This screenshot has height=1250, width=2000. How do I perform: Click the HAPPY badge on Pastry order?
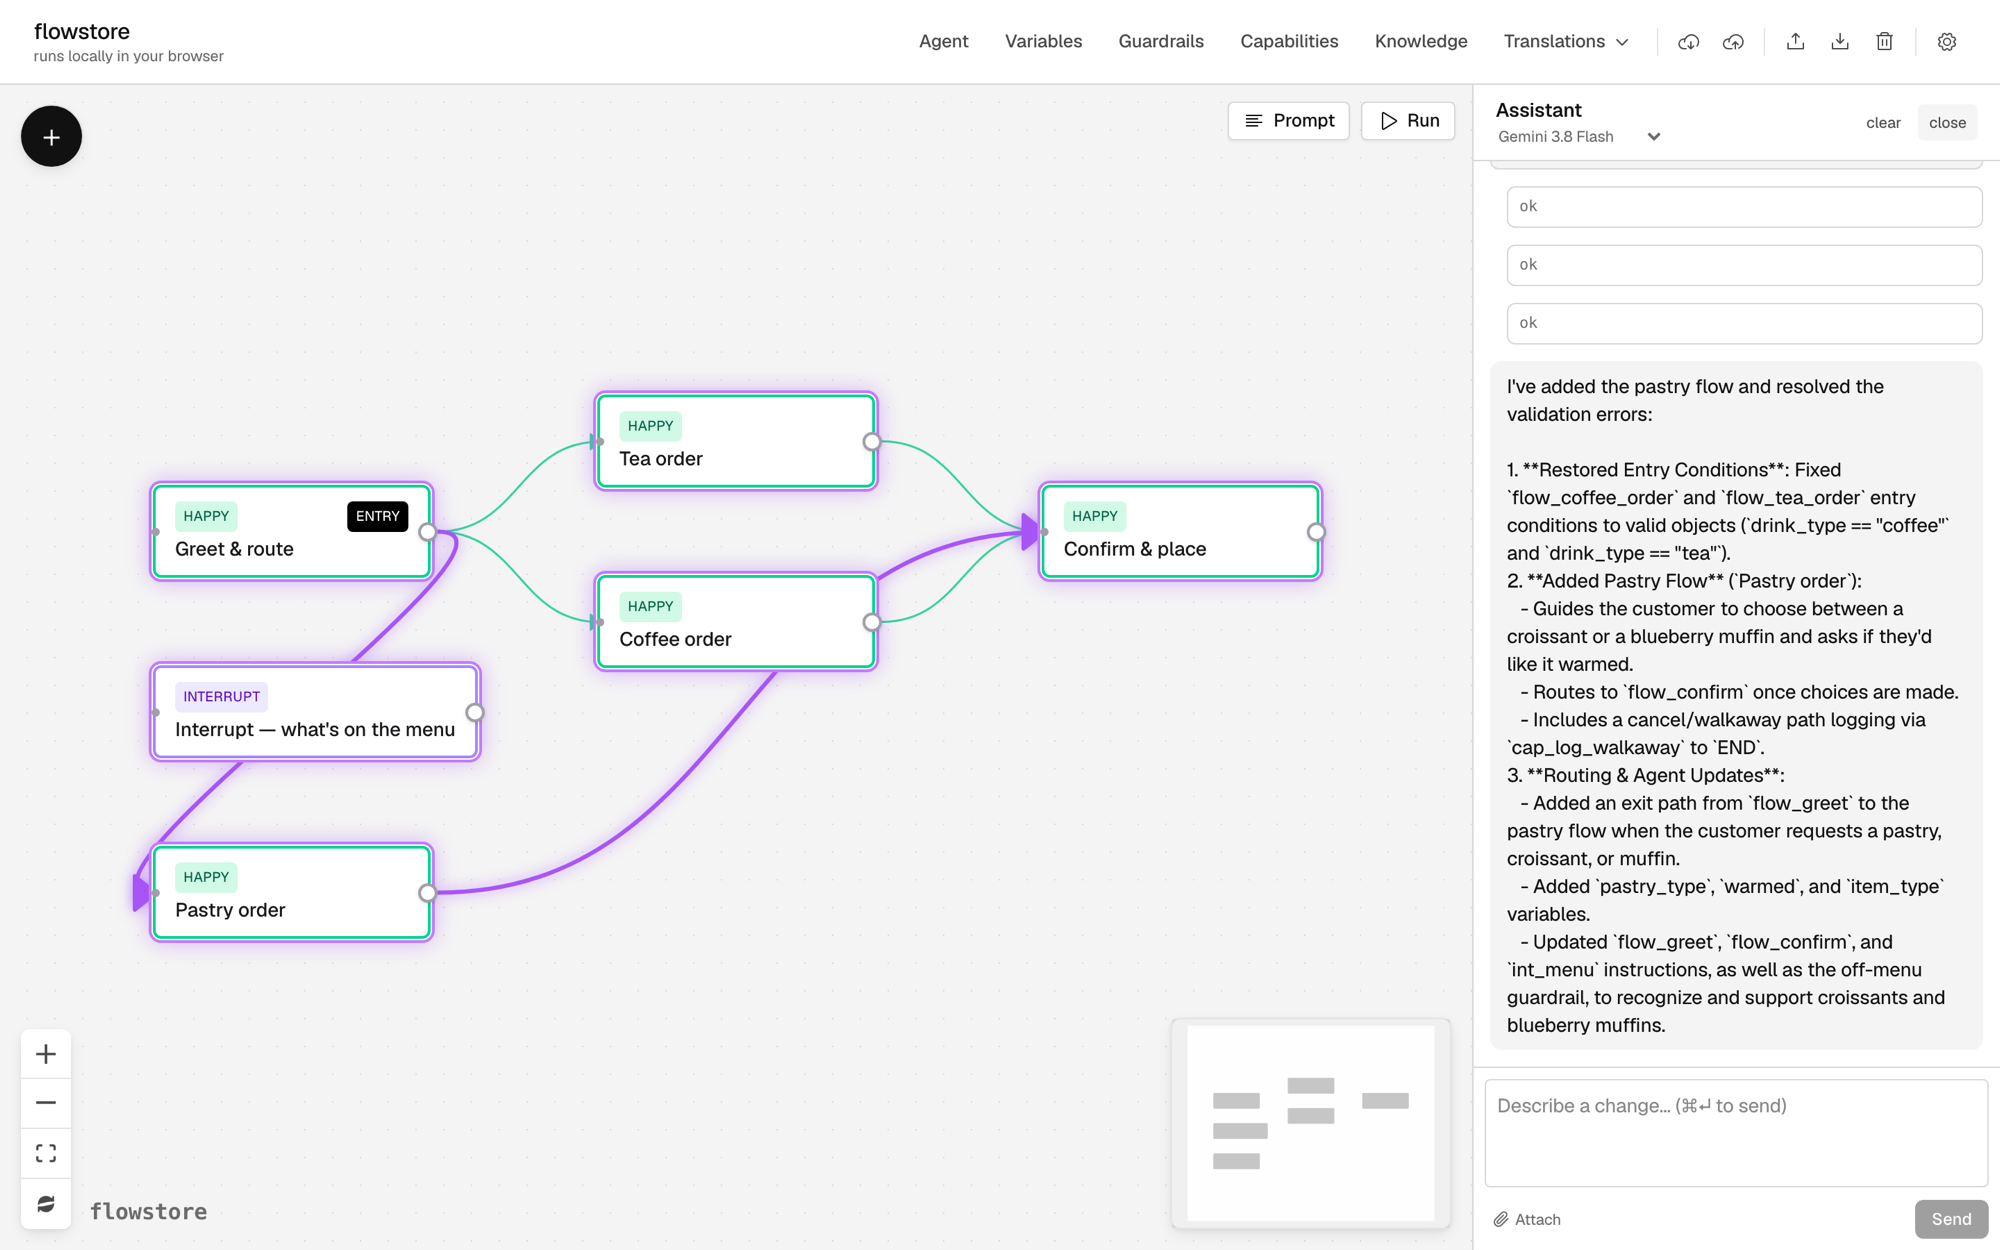pos(206,877)
